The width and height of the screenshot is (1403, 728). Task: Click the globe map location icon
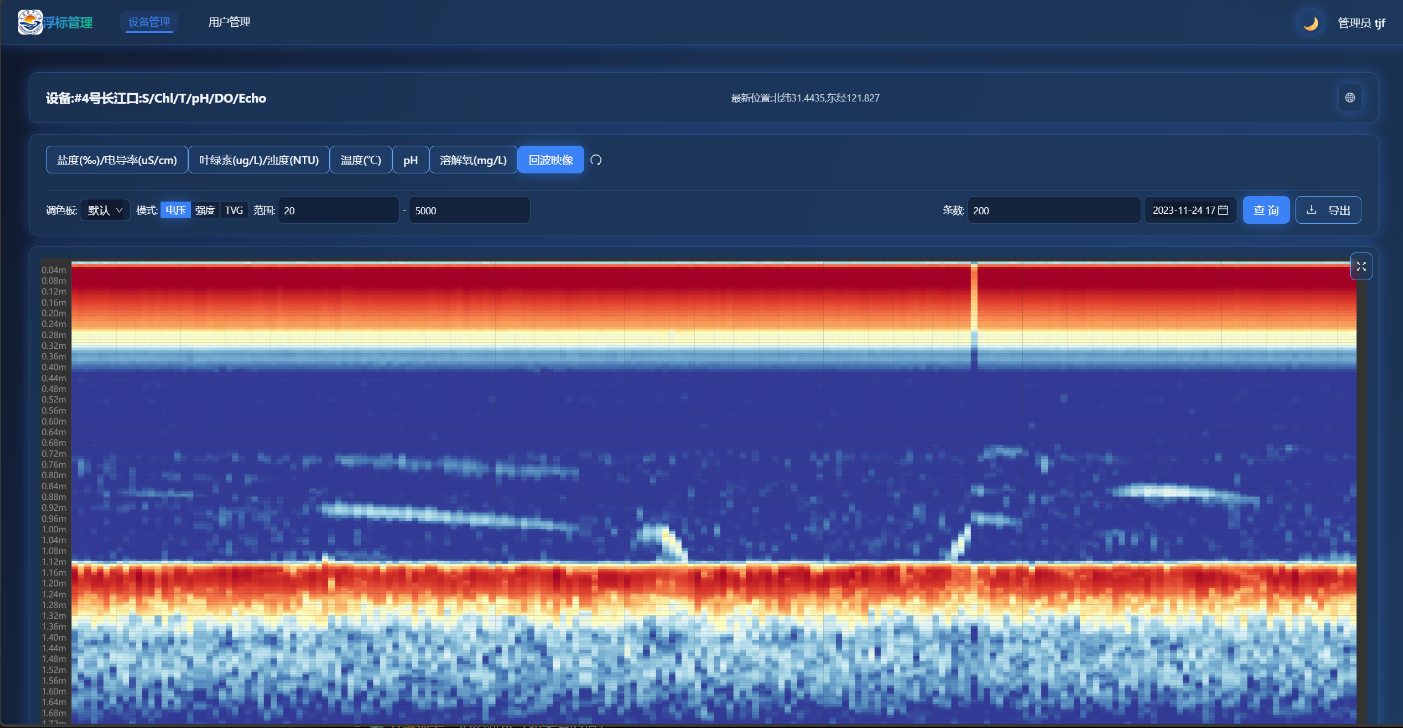point(1350,98)
